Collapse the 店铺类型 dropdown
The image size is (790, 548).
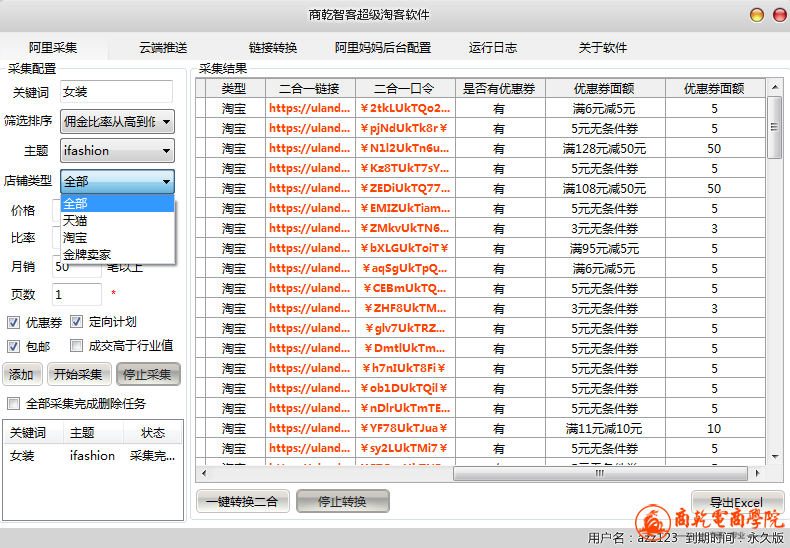[x=117, y=181]
